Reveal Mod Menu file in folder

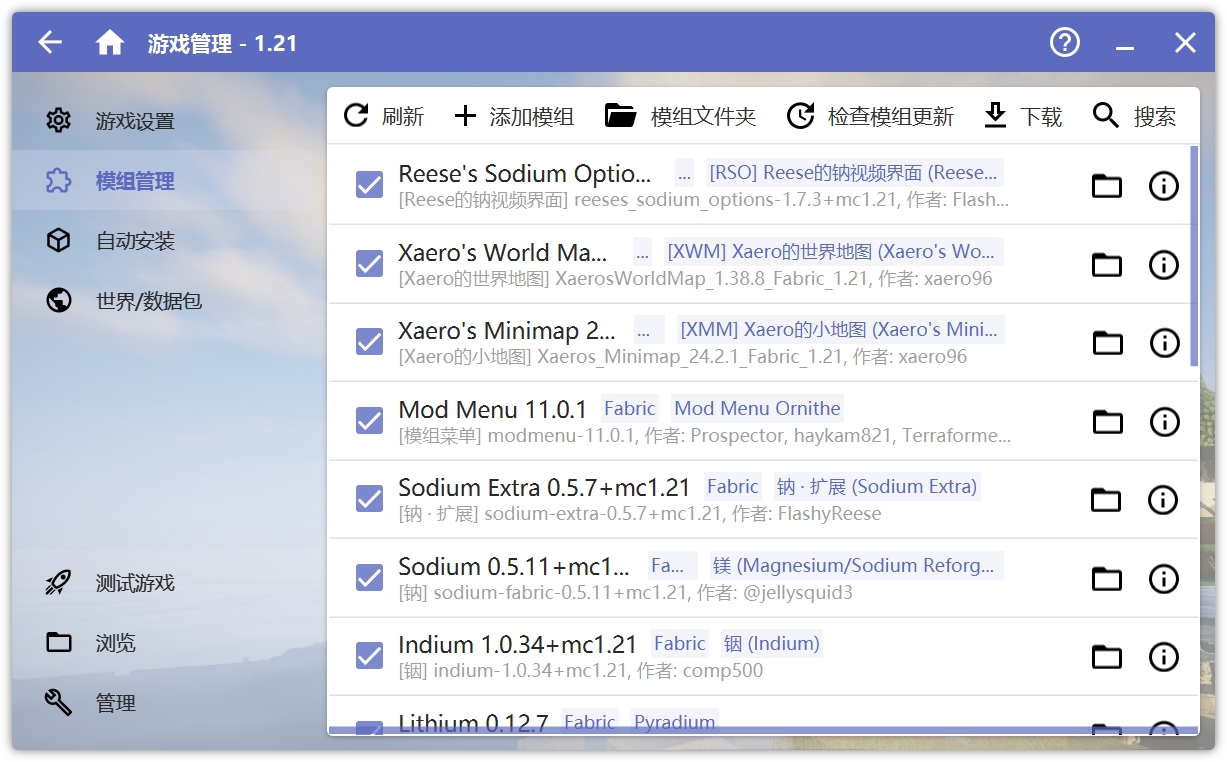click(1106, 421)
